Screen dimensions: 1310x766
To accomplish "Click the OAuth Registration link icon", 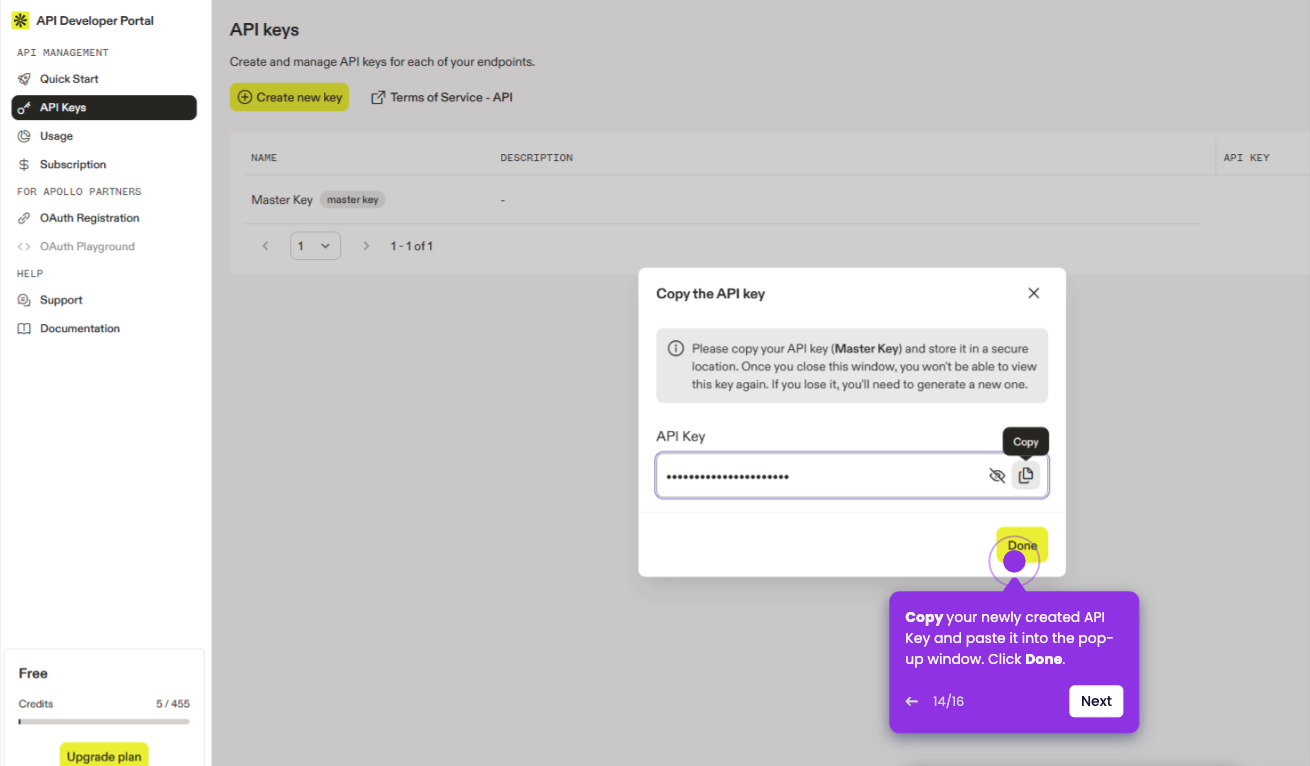I will coord(24,218).
